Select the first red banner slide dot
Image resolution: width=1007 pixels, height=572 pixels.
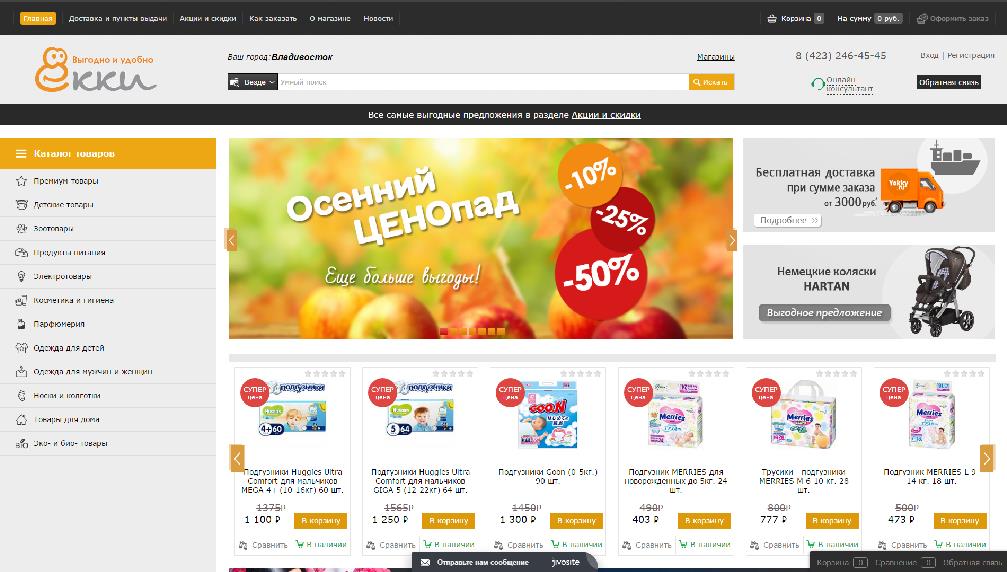[443, 331]
